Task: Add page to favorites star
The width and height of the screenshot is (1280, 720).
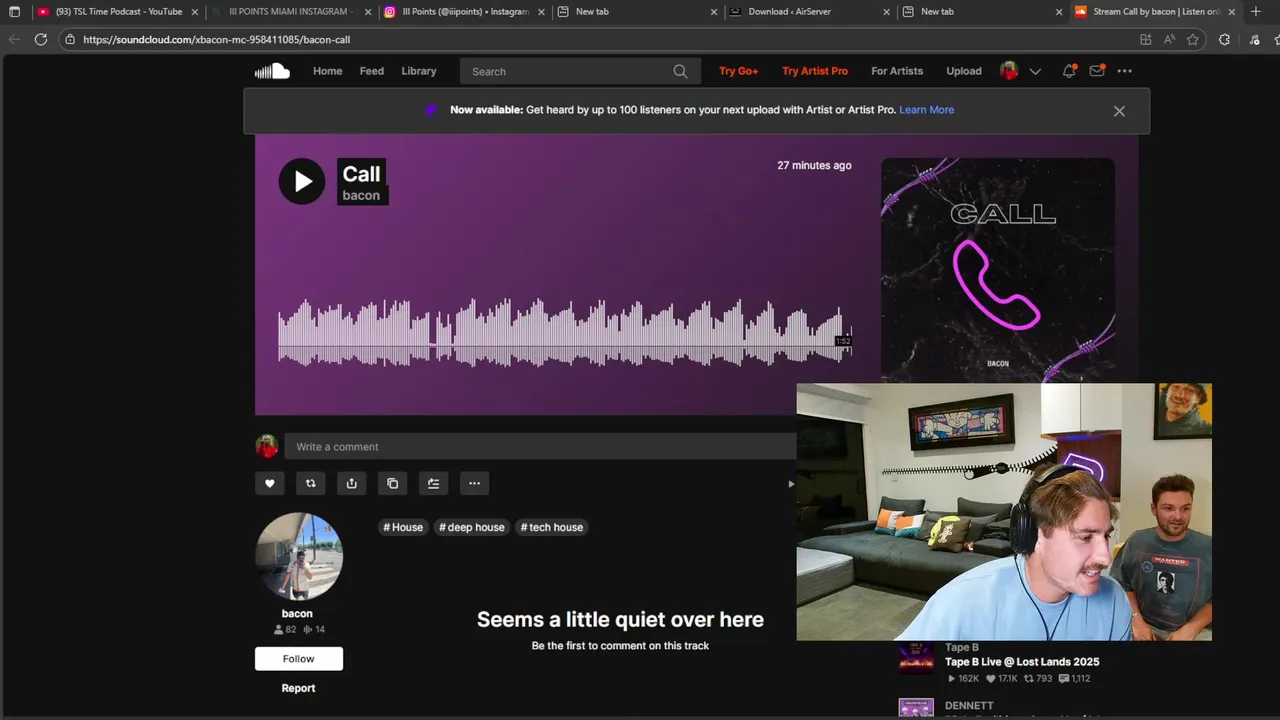Action: pyautogui.click(x=1193, y=39)
